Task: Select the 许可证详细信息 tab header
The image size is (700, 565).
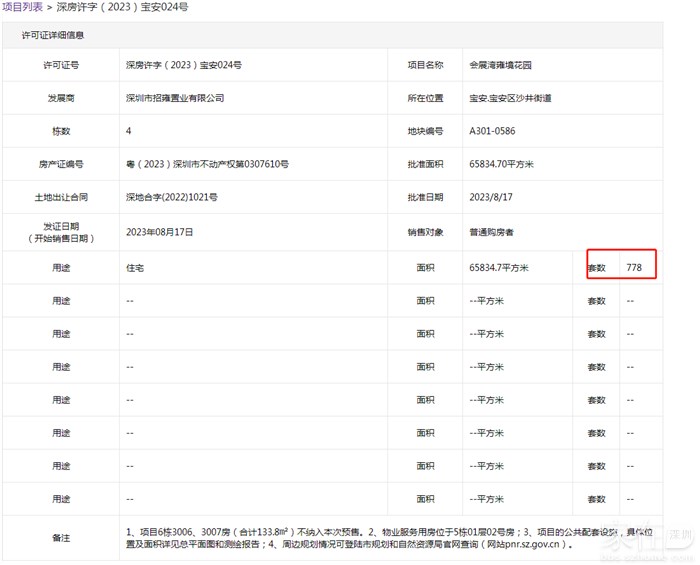Action: (53, 35)
